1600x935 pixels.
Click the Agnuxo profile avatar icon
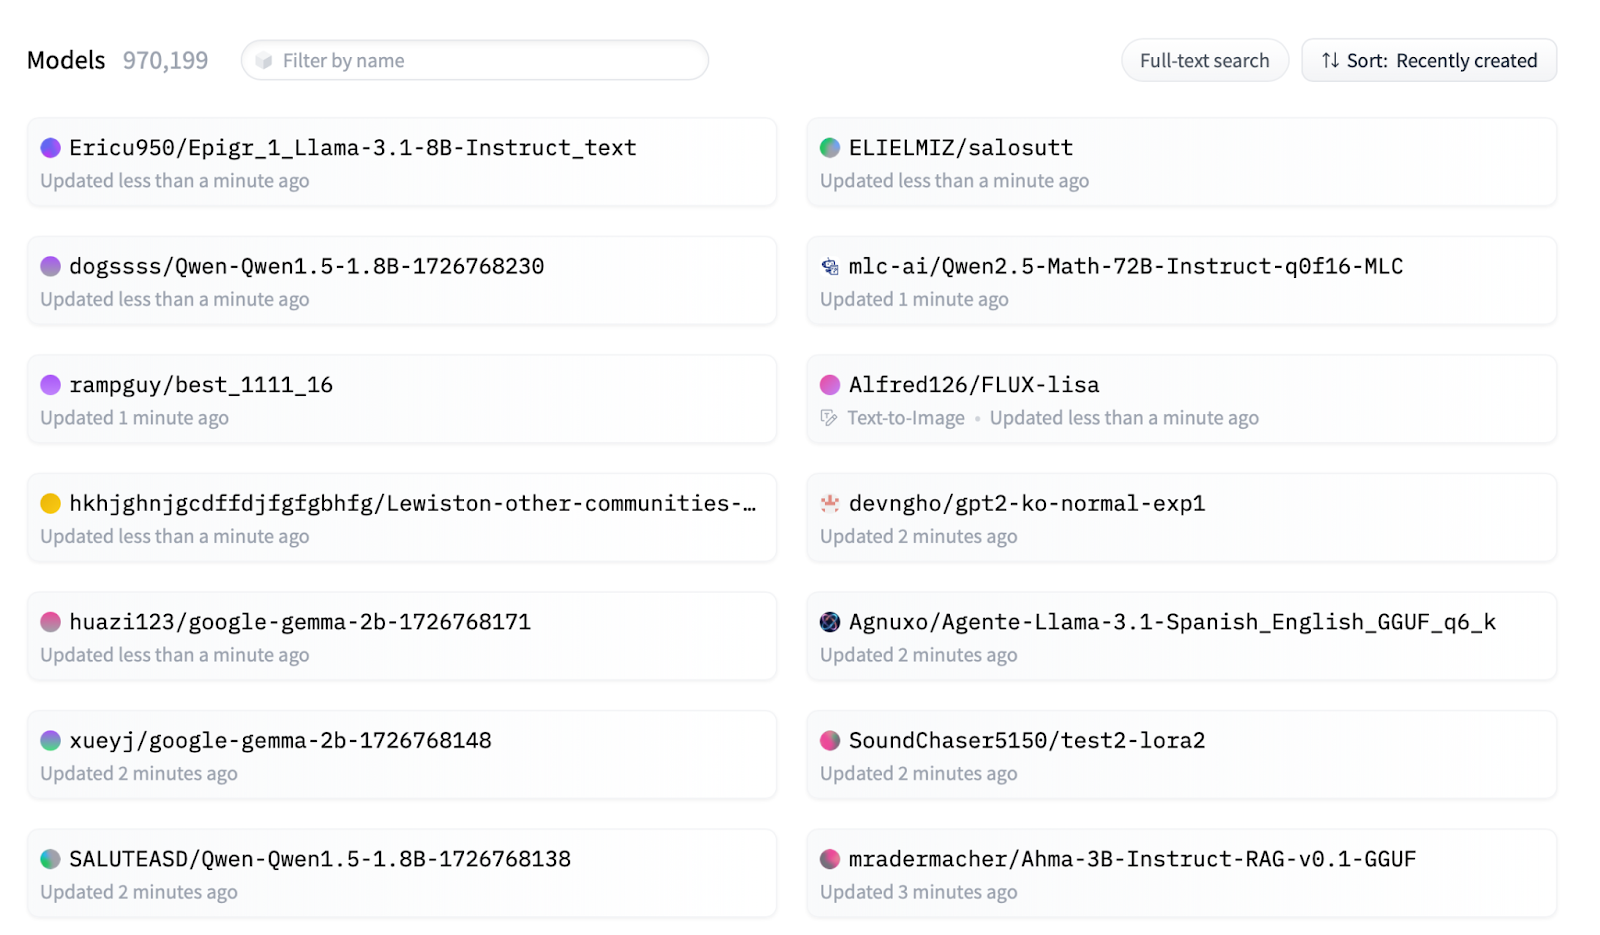(x=829, y=622)
